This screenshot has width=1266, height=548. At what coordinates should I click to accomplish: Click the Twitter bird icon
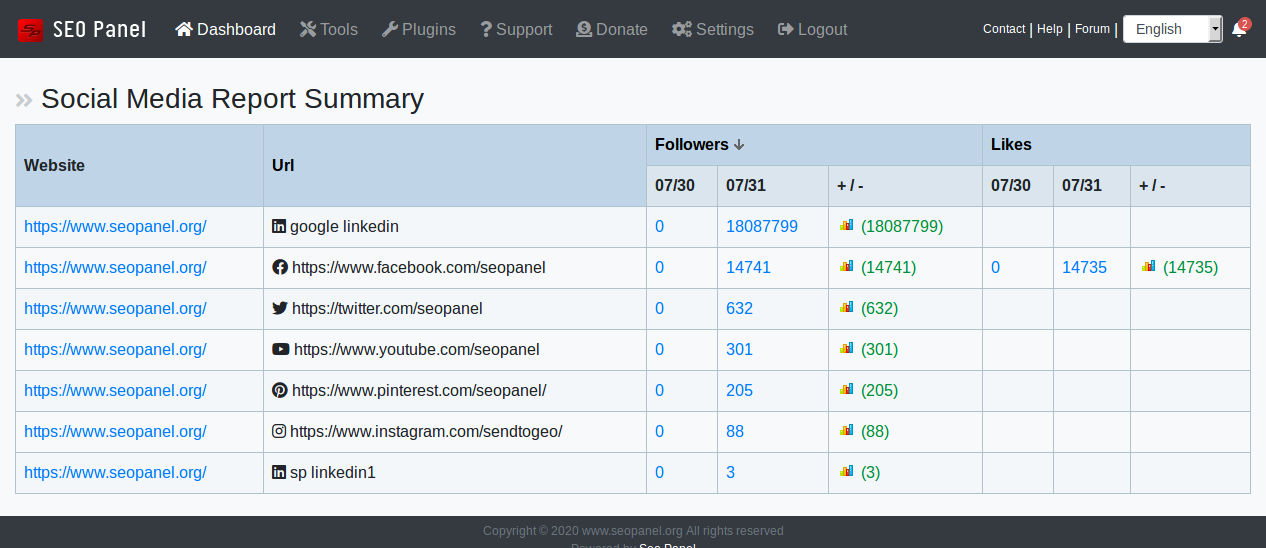click(280, 309)
